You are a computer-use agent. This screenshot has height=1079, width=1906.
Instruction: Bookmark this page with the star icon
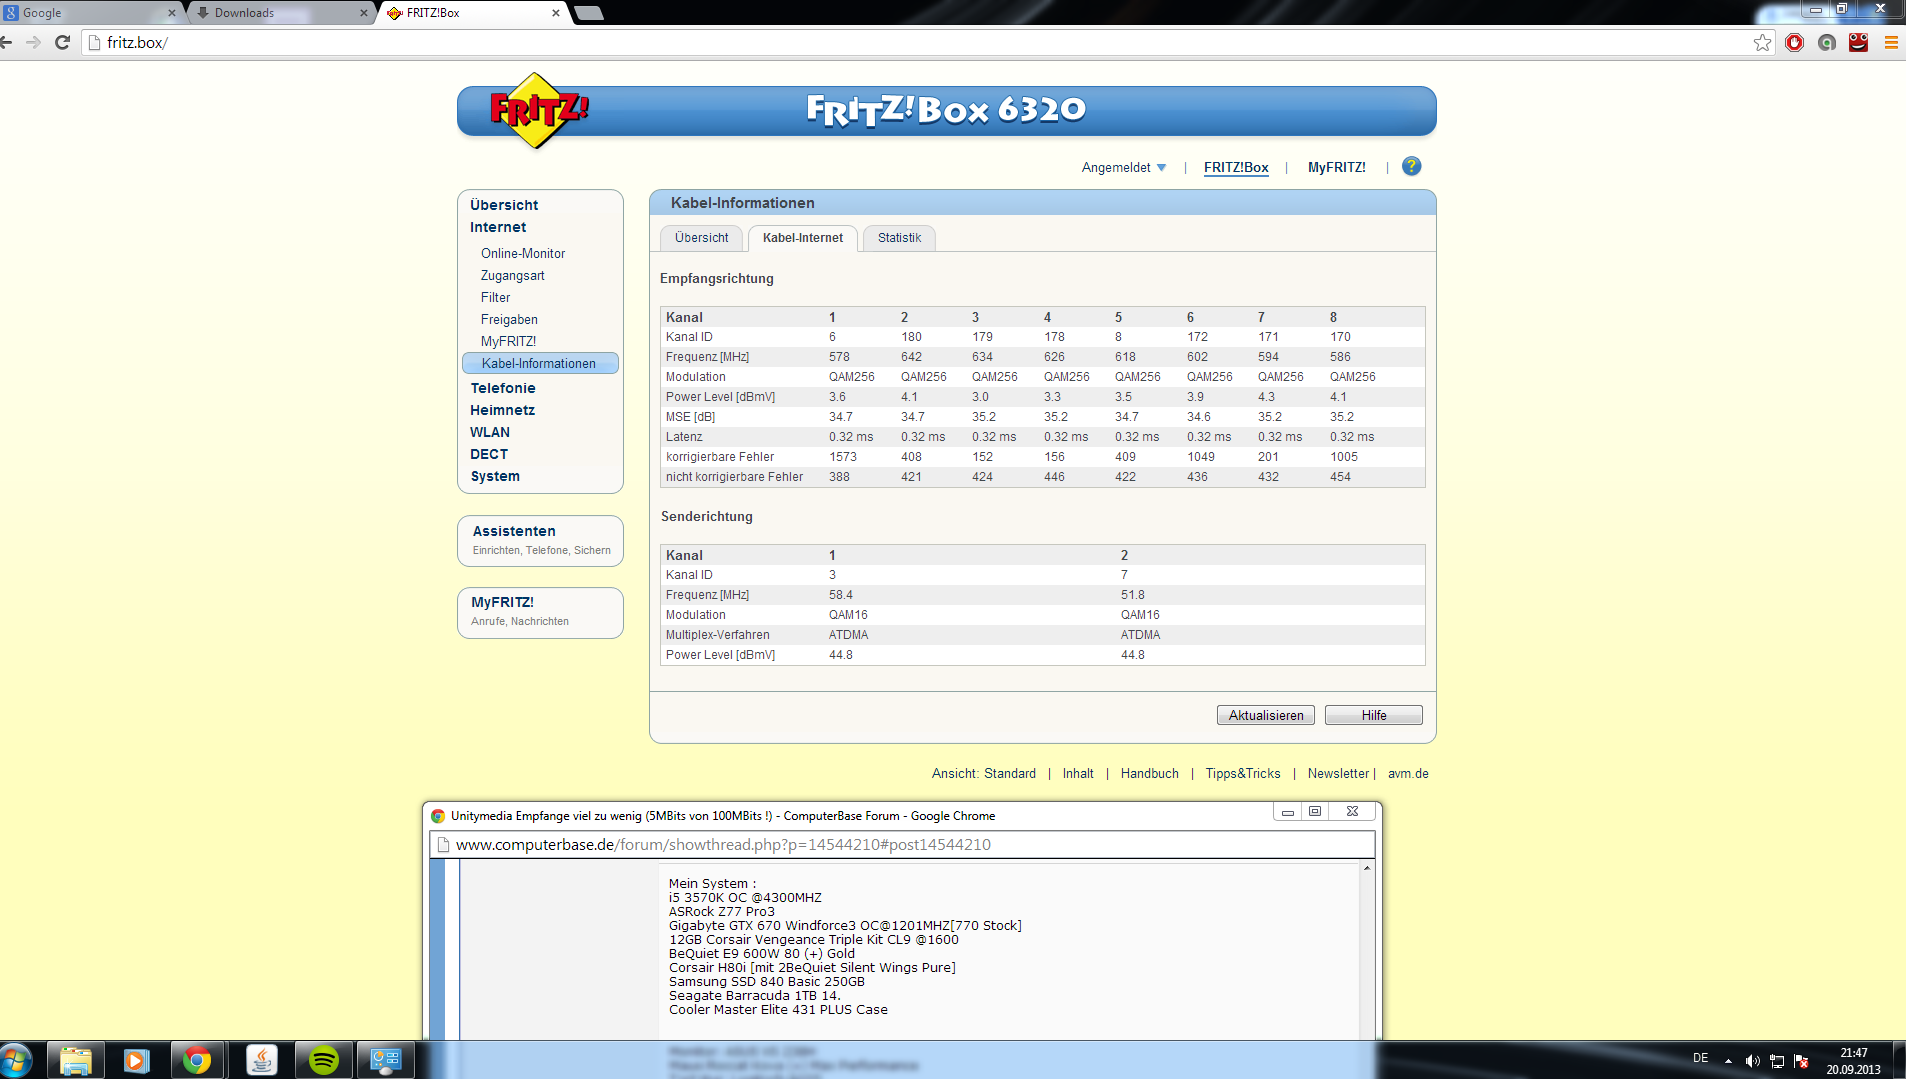1762,42
